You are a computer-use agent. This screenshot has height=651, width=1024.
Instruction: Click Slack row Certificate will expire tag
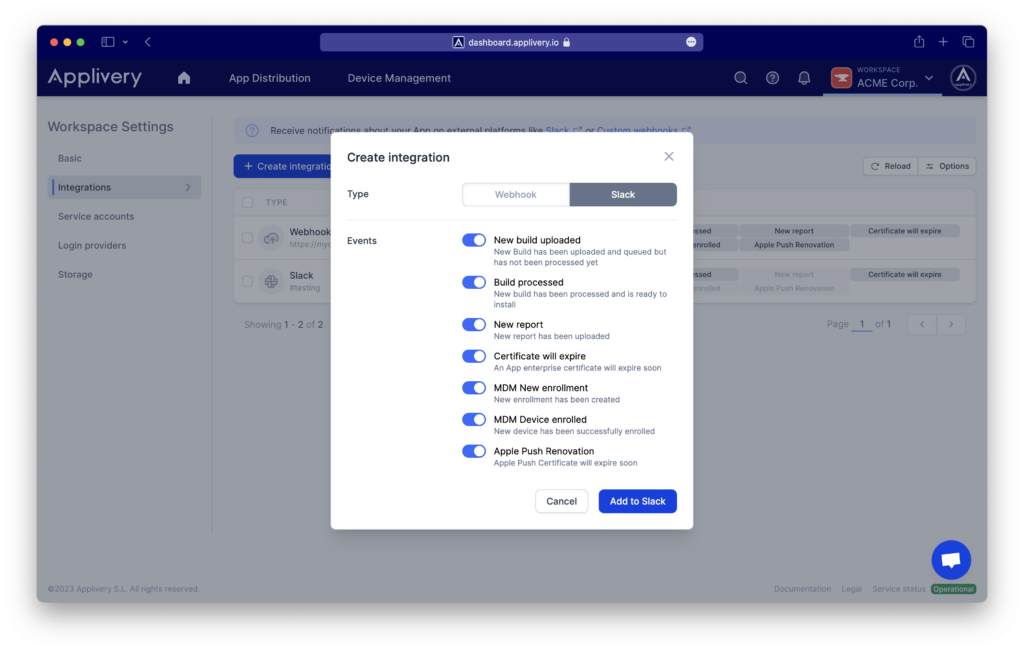[904, 275]
